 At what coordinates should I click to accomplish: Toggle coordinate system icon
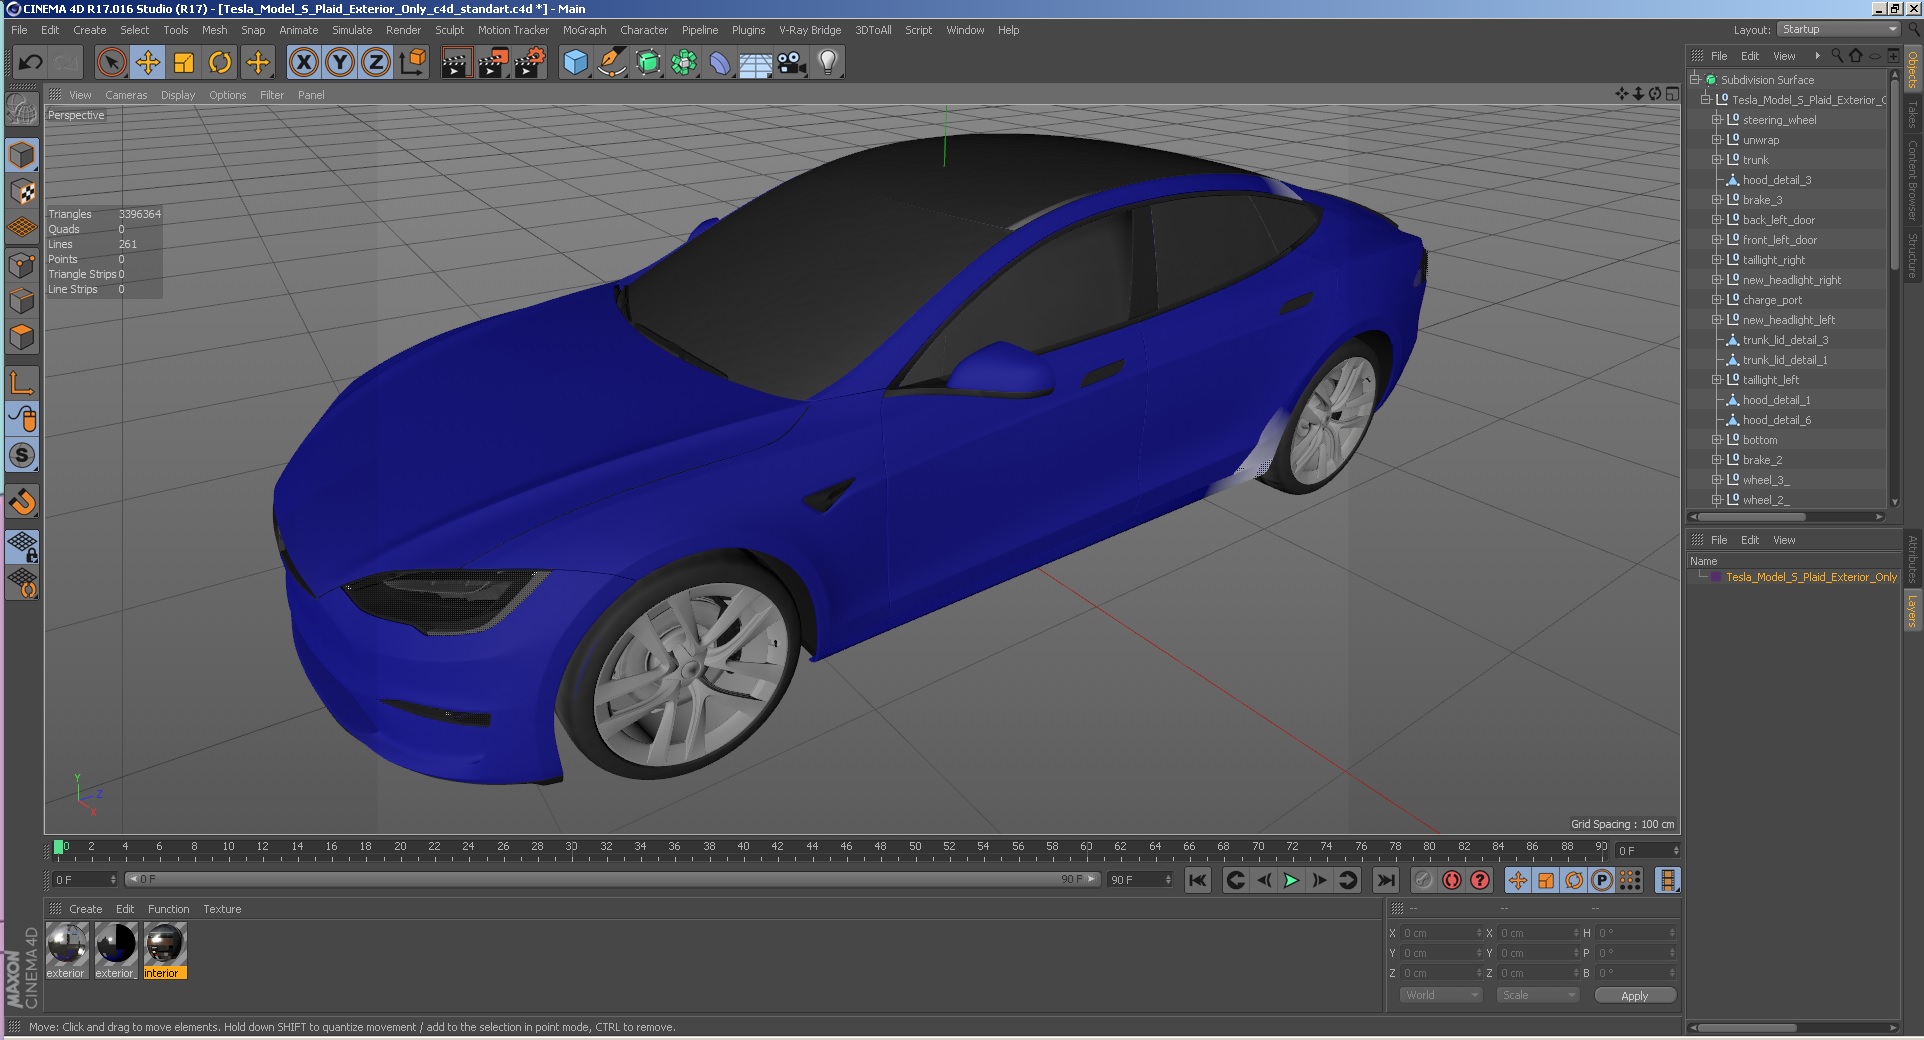[412, 63]
